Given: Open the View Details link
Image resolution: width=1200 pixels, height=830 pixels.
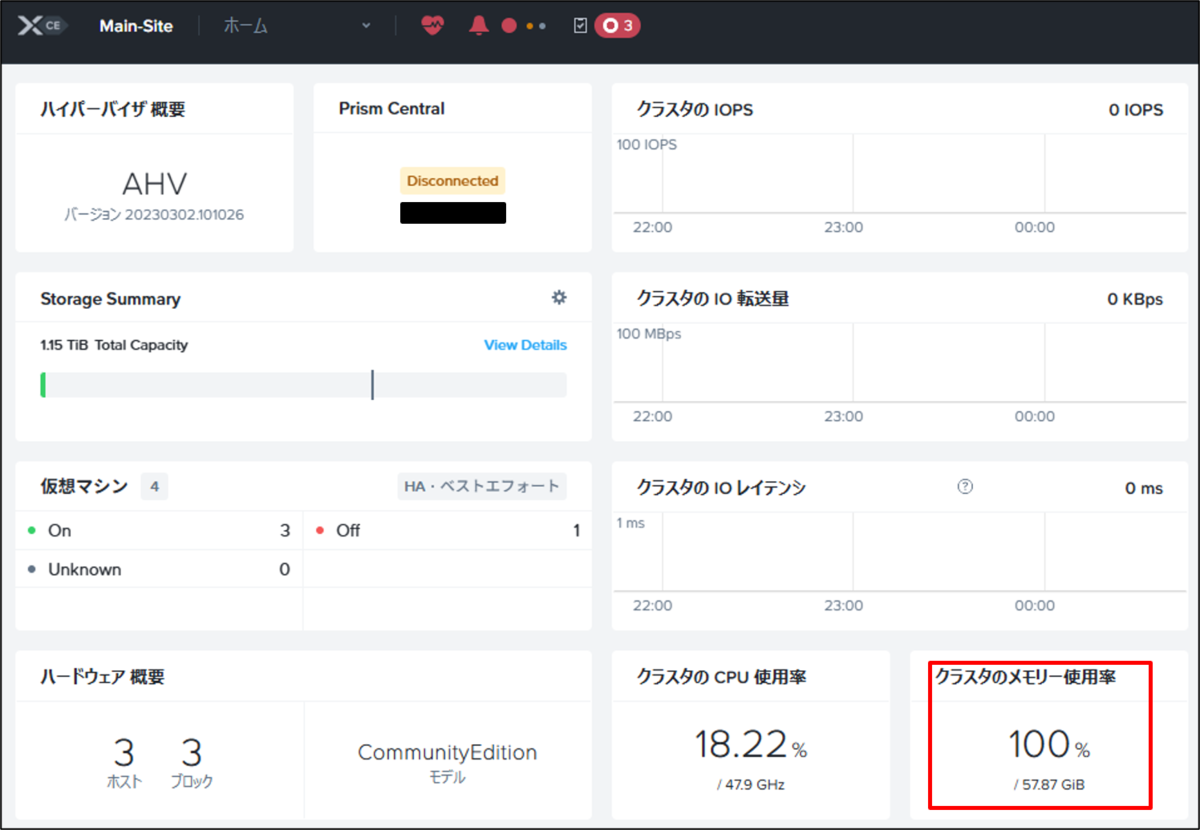Looking at the screenshot, I should click(525, 345).
